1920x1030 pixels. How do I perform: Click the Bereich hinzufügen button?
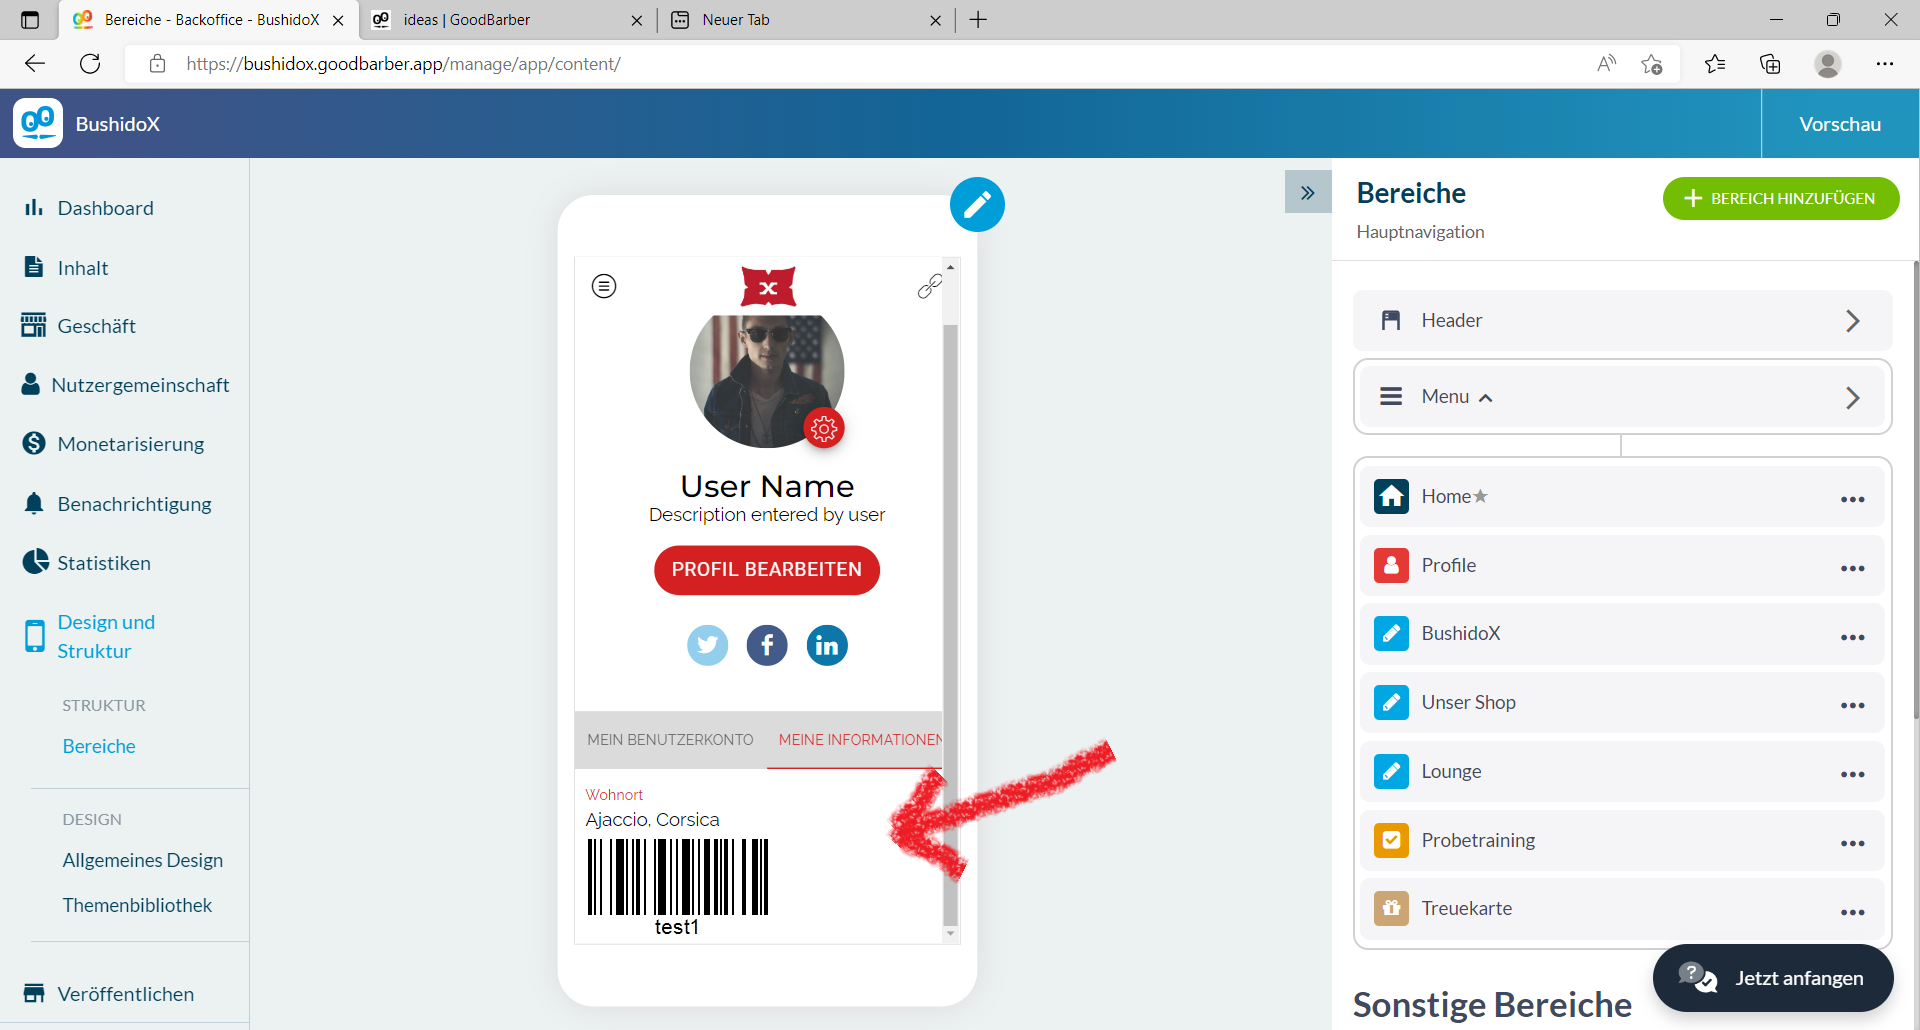pyautogui.click(x=1781, y=198)
